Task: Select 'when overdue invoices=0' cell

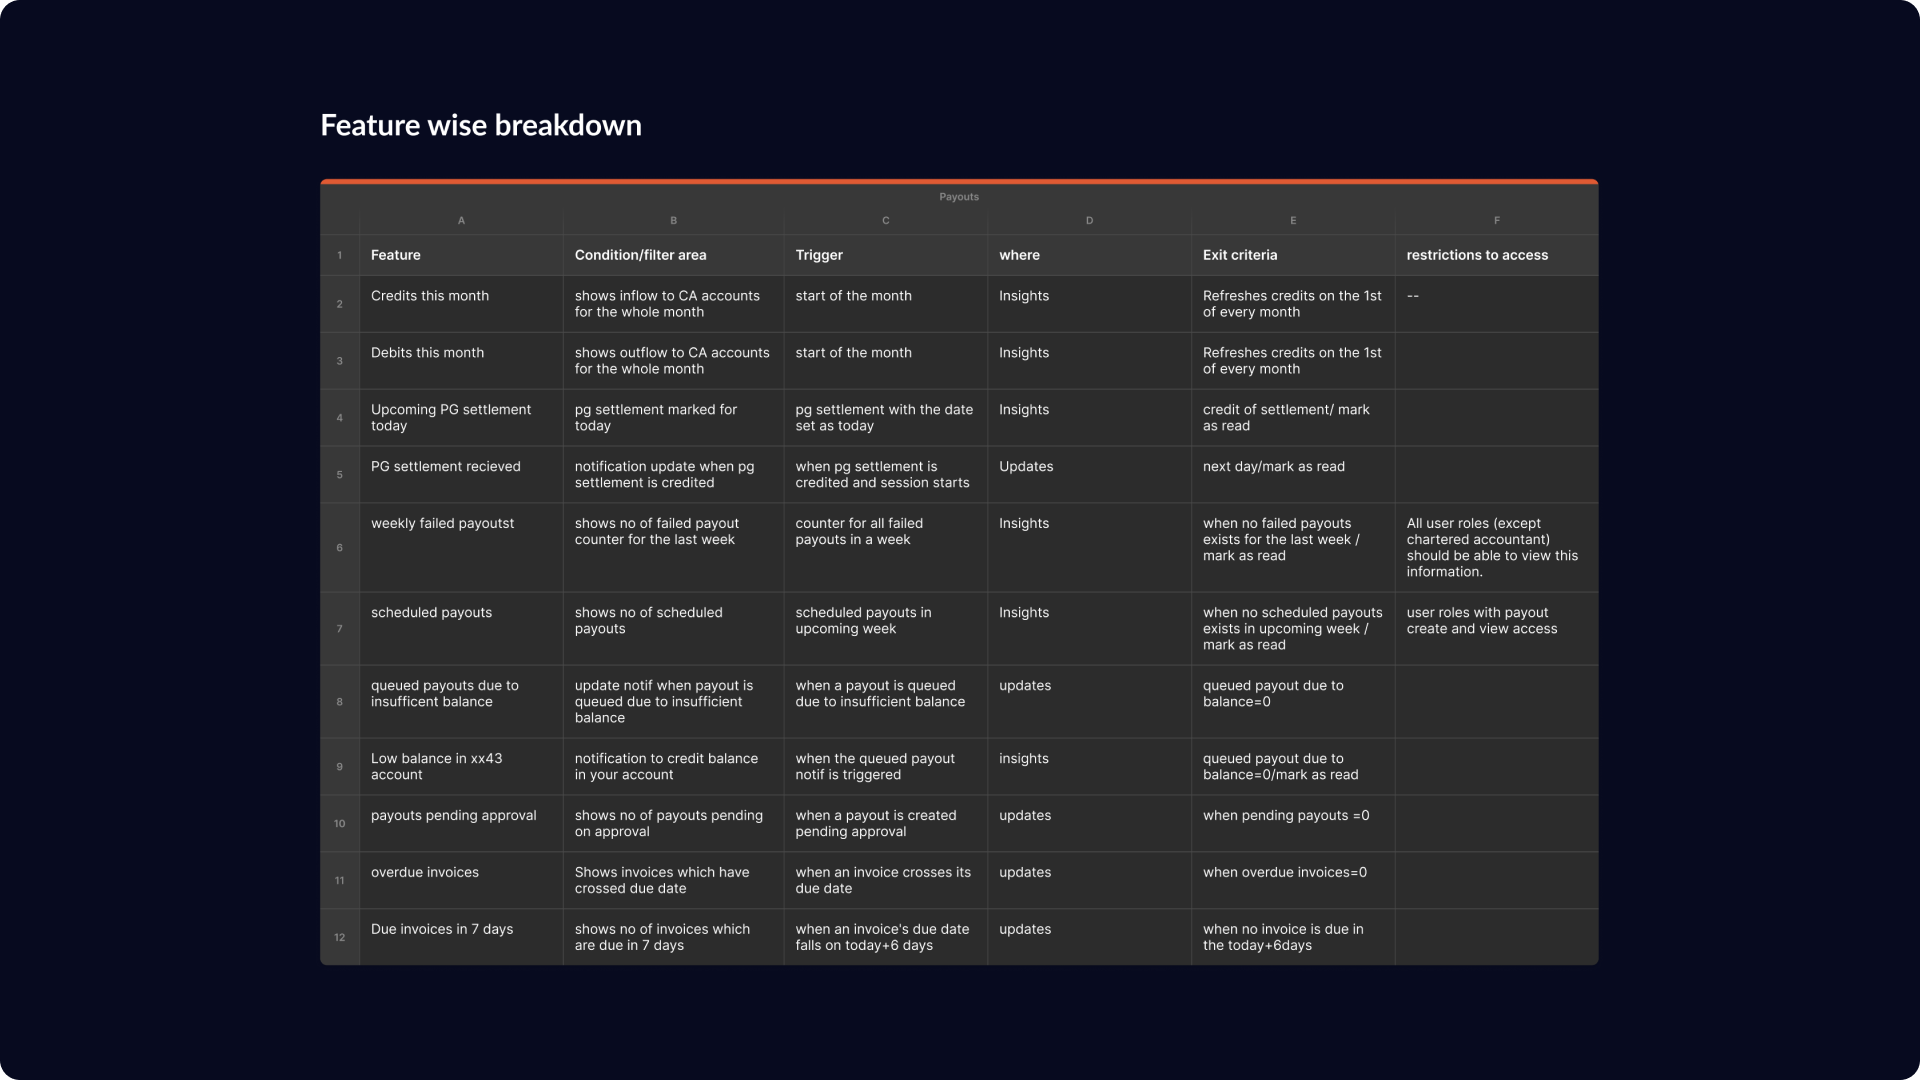Action: click(x=1293, y=881)
